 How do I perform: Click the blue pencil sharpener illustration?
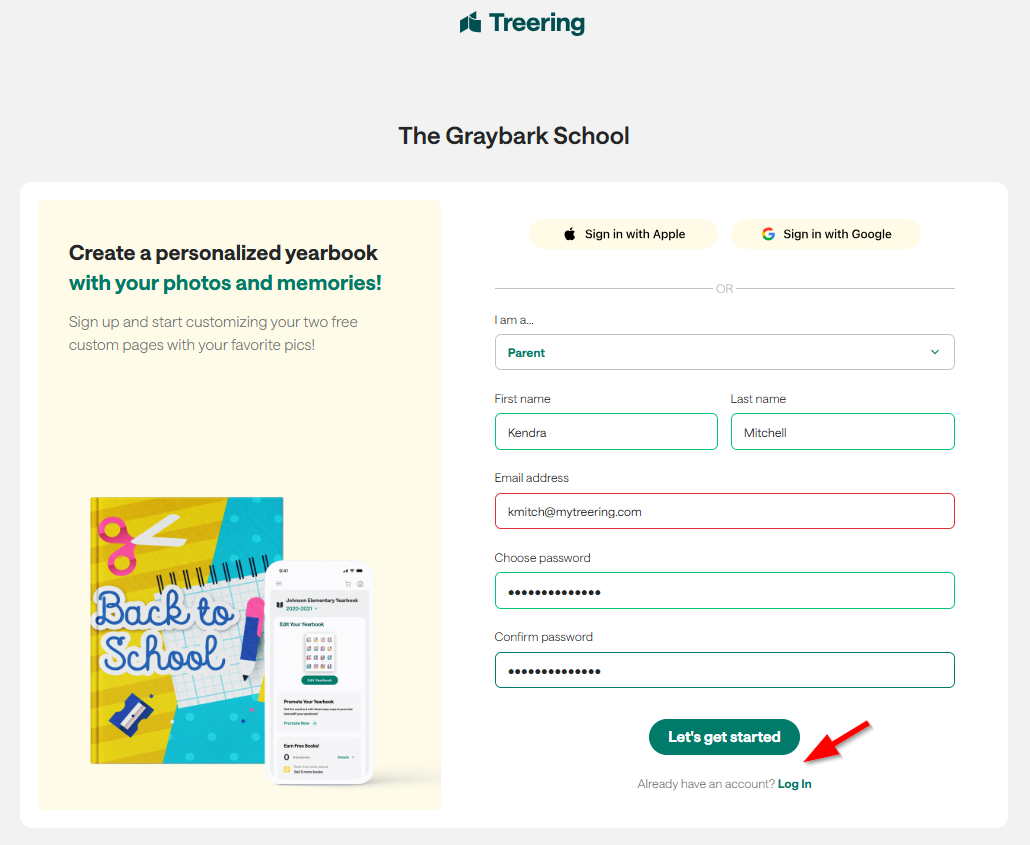[x=131, y=714]
